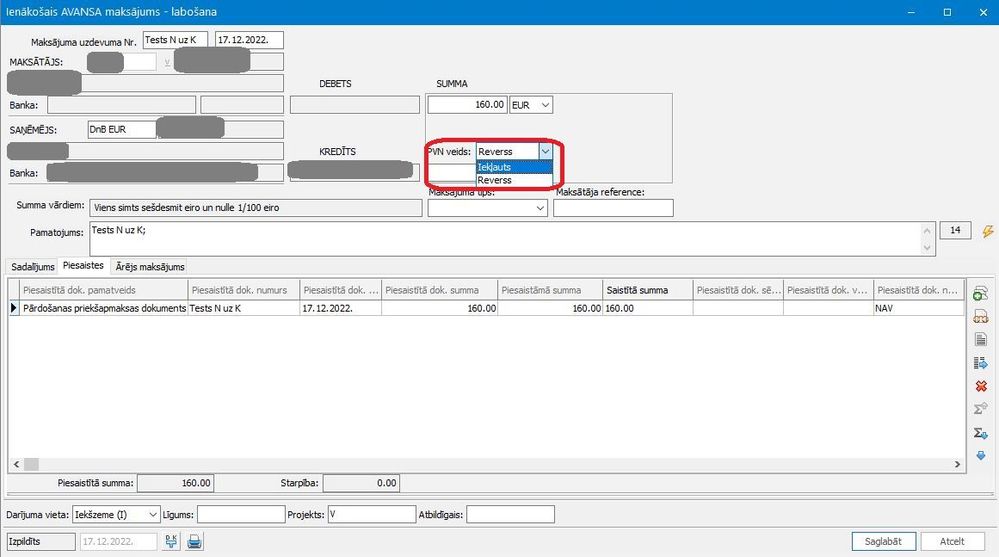This screenshot has width=999, height=557.
Task: Click the grayed date field at bottom
Action: click(x=118, y=542)
